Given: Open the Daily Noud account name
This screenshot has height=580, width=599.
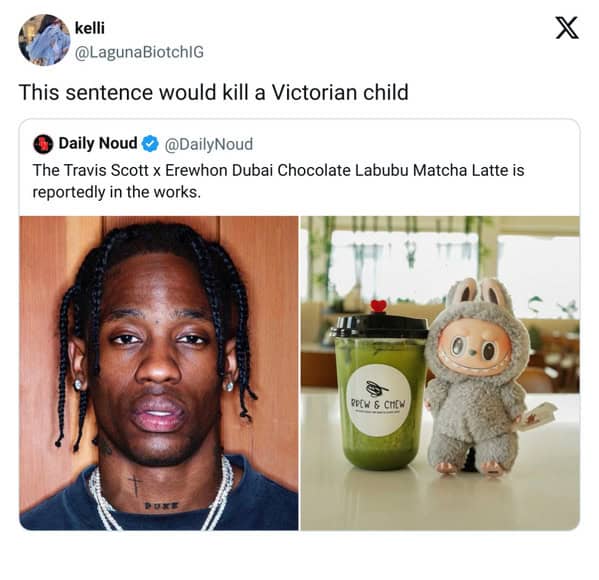Looking at the screenshot, I should (x=98, y=143).
